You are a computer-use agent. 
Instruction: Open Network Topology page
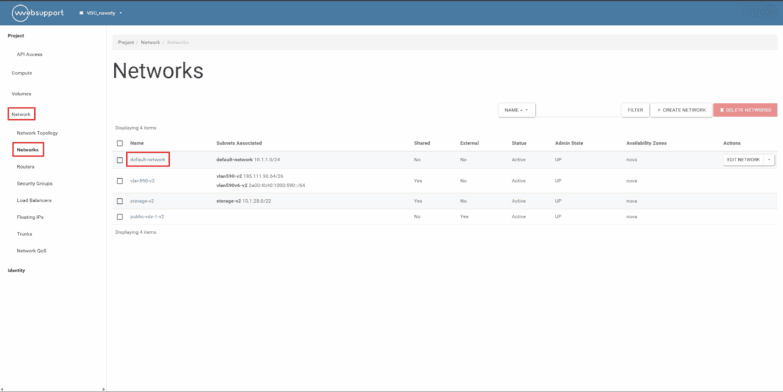click(37, 133)
